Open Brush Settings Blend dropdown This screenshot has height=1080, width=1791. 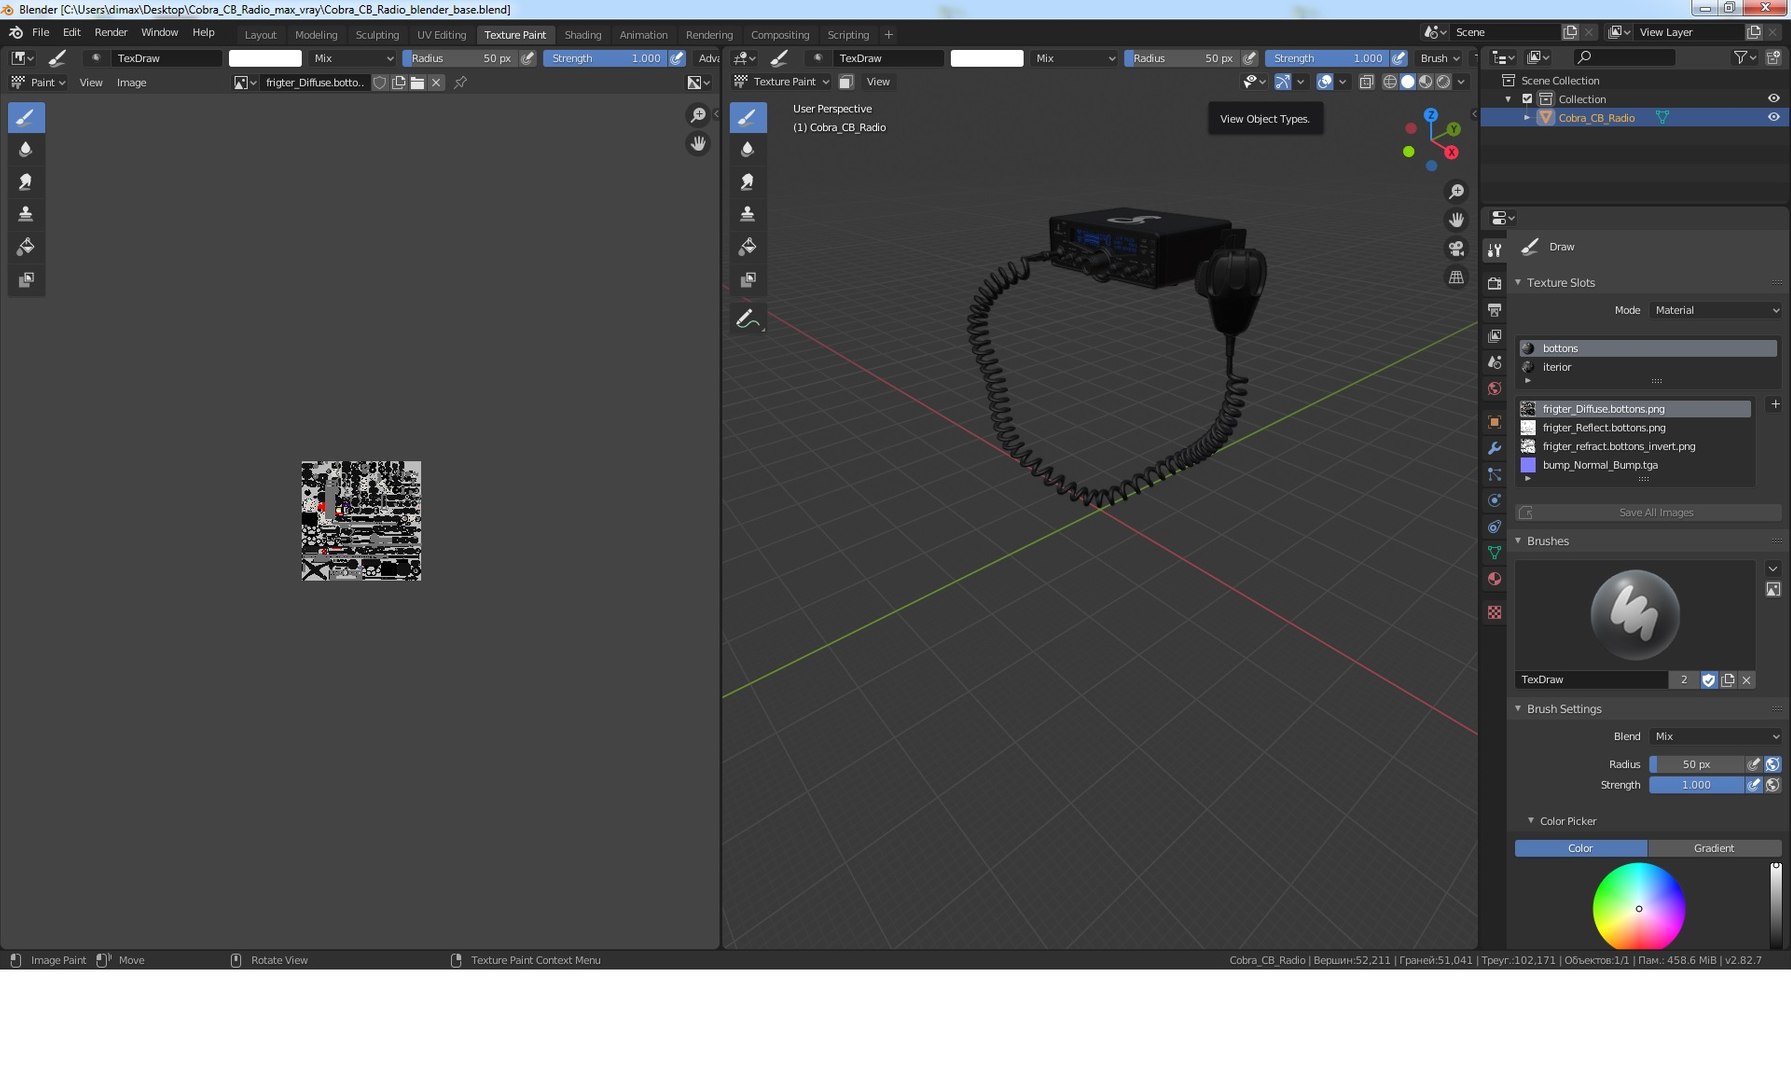1716,736
